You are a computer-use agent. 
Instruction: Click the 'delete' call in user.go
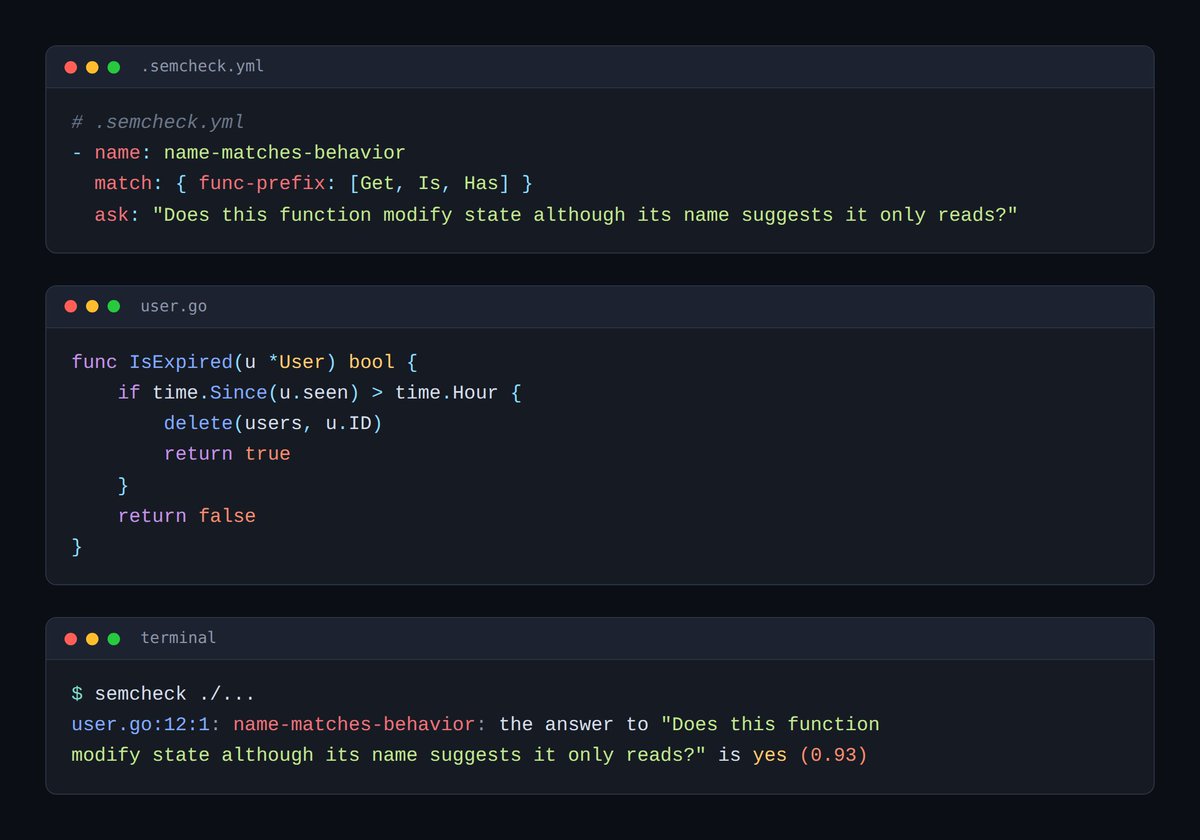[x=198, y=424]
